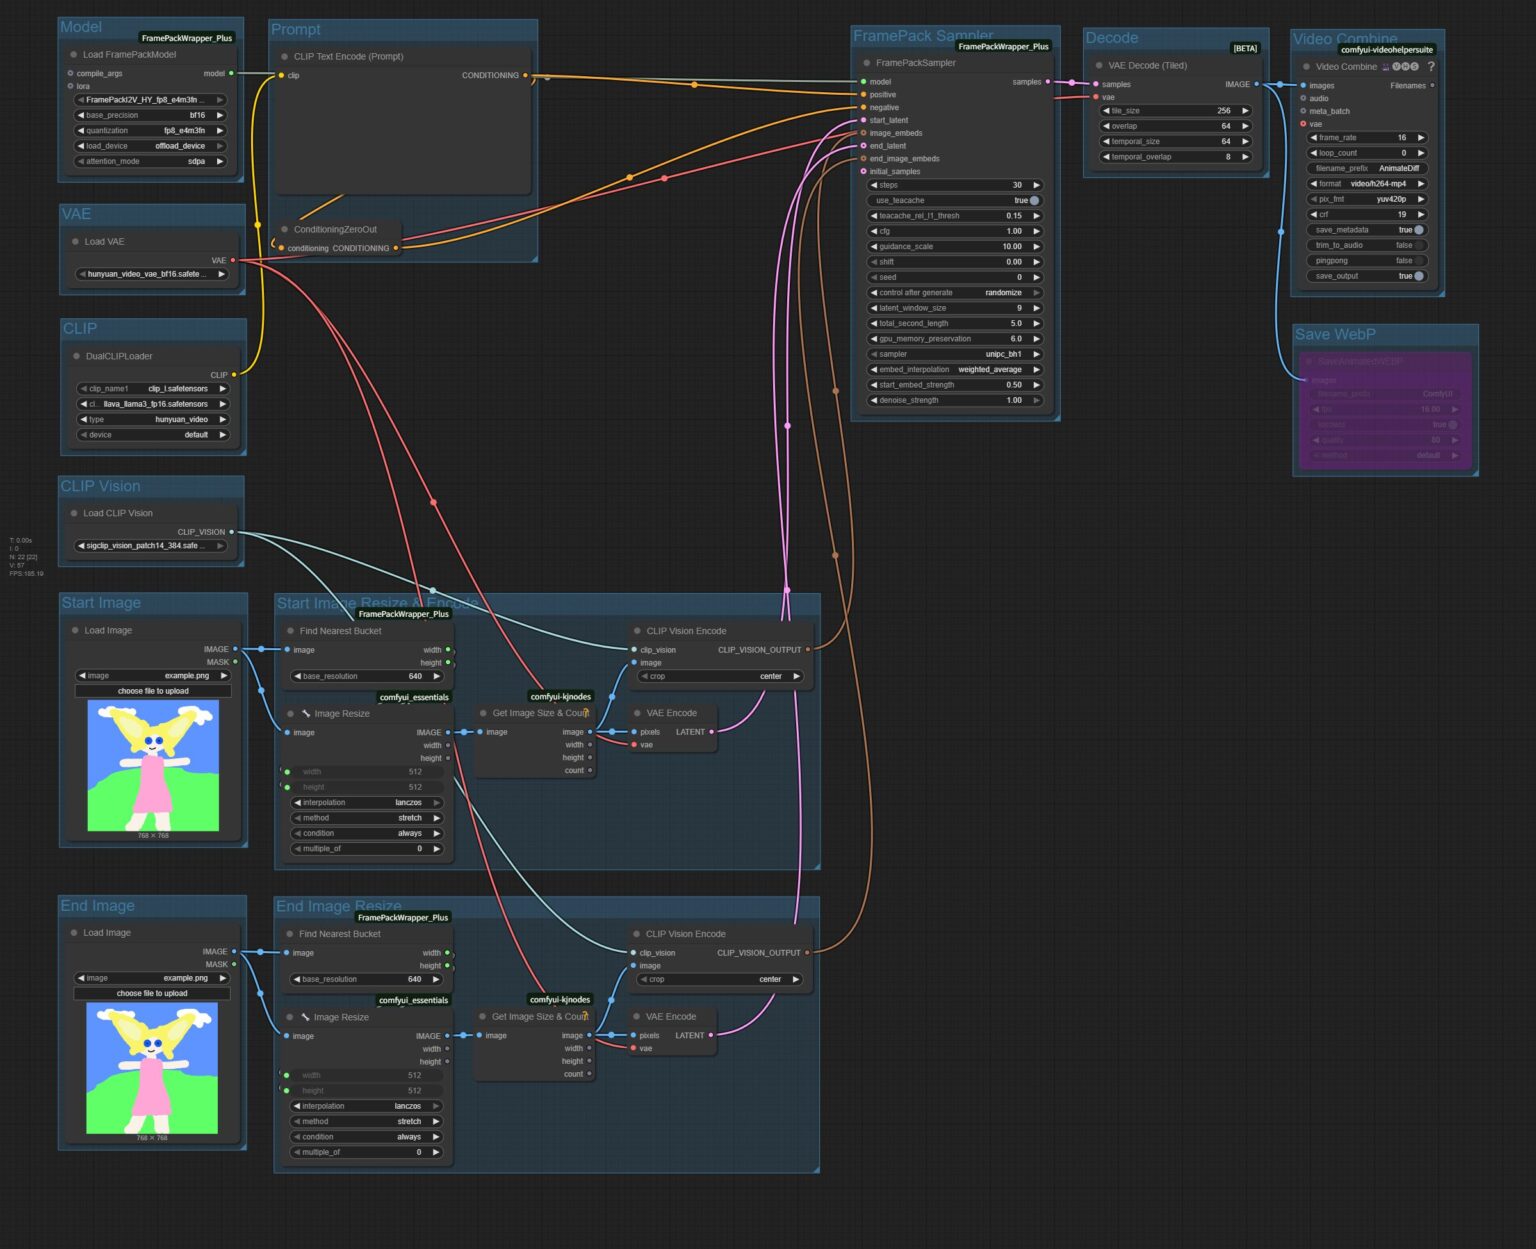Click the VAE output port on Load VAE

(x=233, y=260)
